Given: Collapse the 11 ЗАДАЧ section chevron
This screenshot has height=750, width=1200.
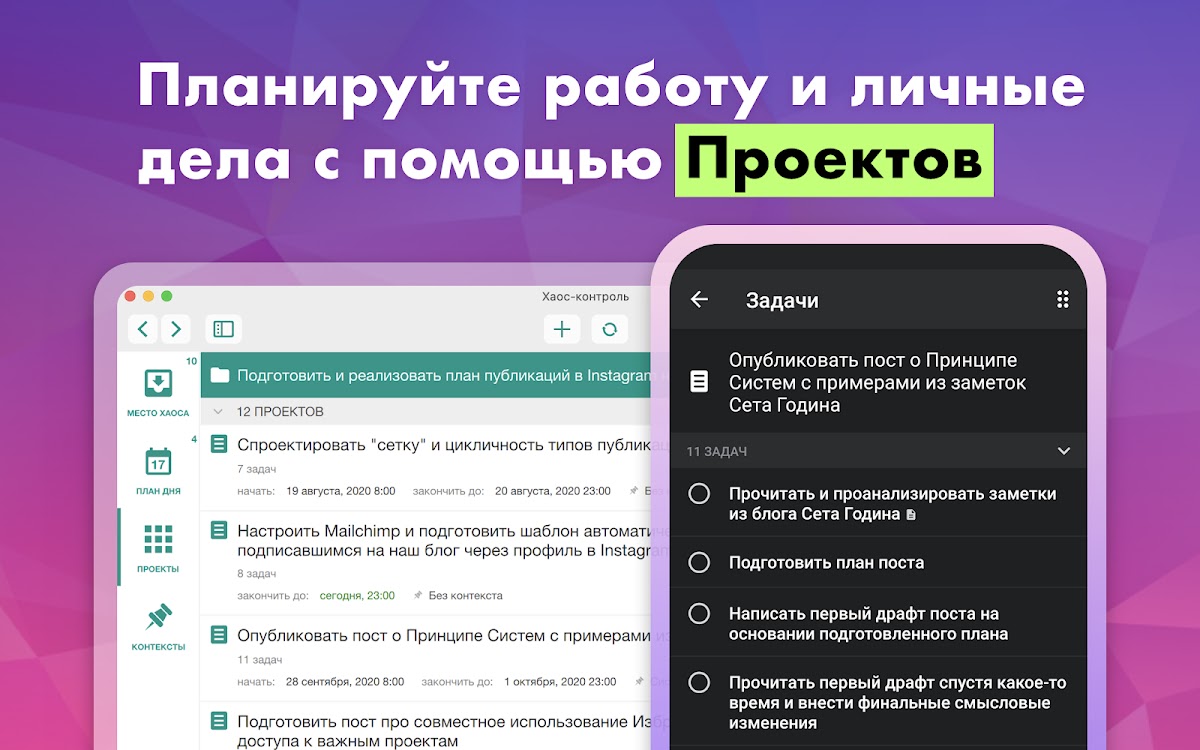Looking at the screenshot, I should [1063, 452].
